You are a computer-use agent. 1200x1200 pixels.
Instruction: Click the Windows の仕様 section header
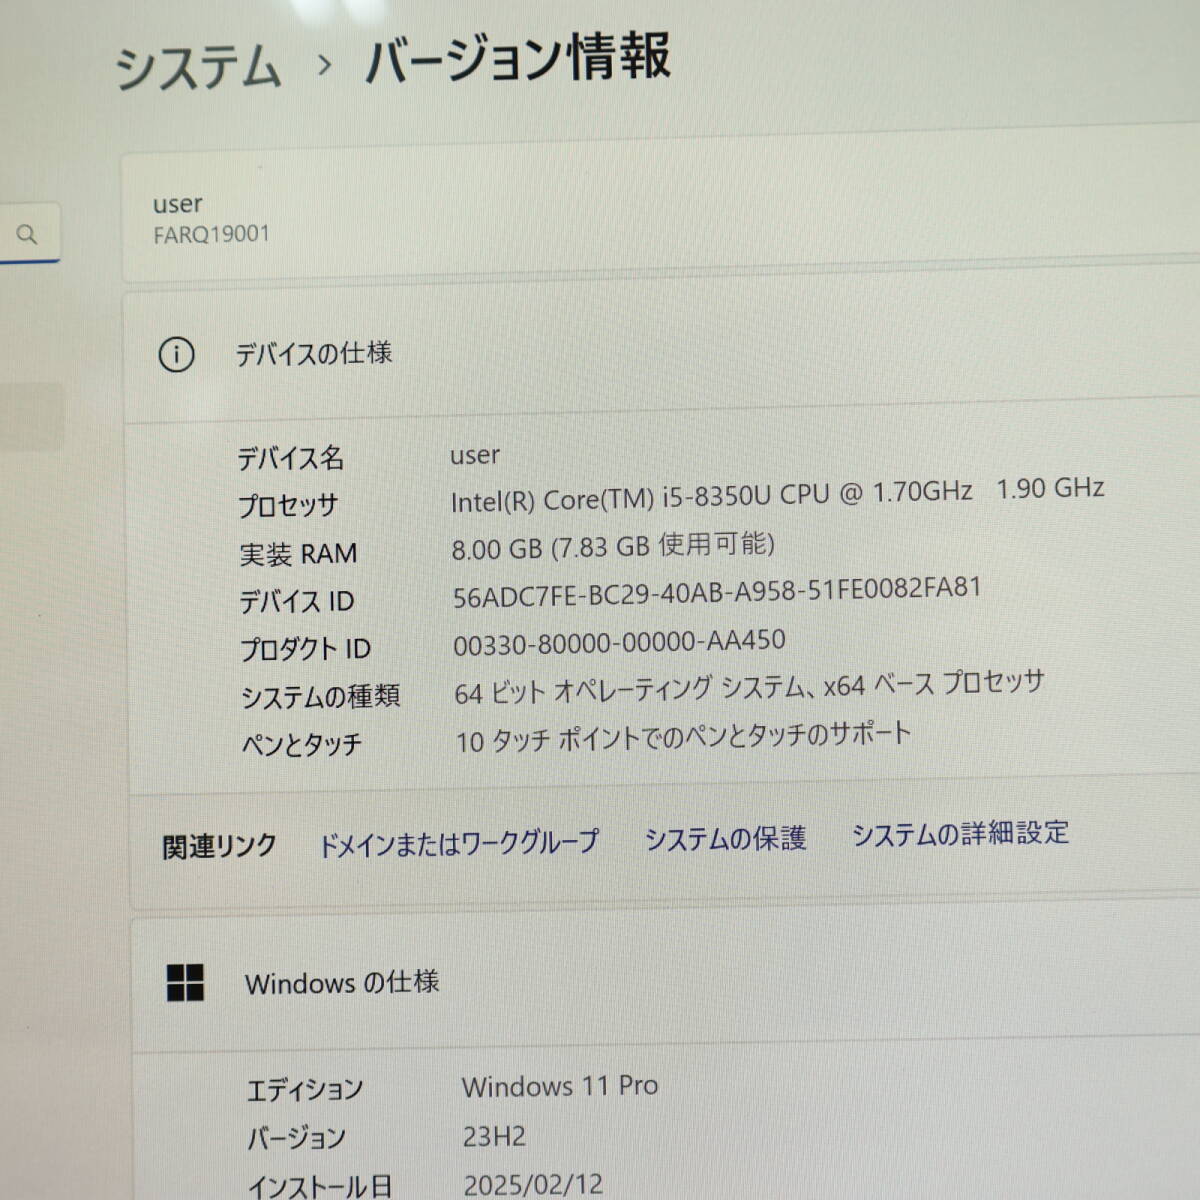tap(342, 982)
